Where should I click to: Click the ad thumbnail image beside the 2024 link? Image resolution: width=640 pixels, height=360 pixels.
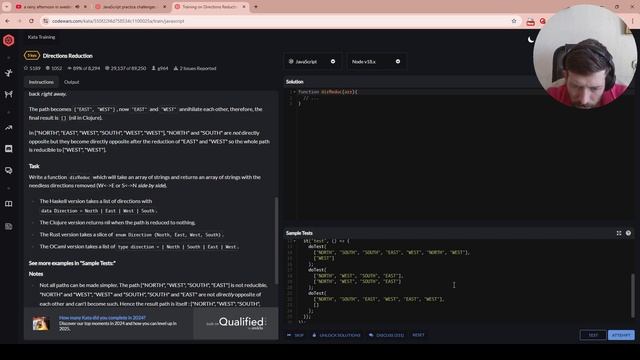pos(41,324)
